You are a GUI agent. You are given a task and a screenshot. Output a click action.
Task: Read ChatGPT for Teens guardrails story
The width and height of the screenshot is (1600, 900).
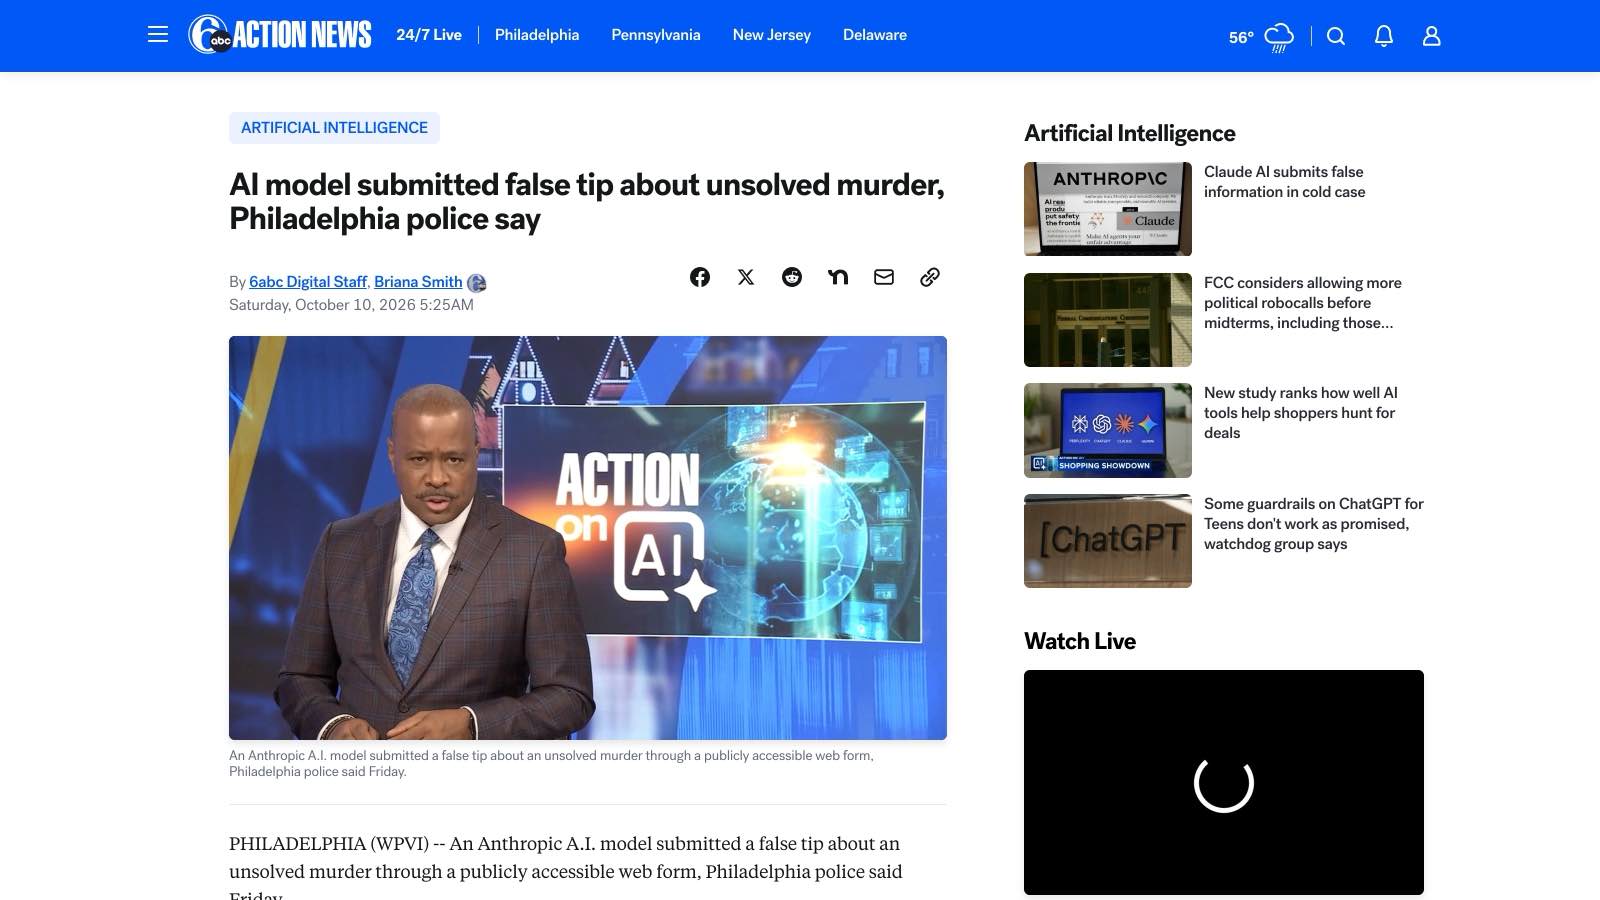1314,524
